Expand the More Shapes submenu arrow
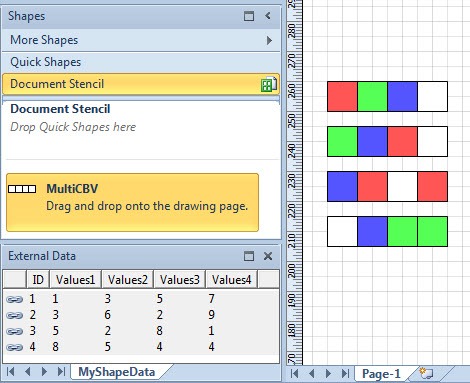The width and height of the screenshot is (470, 383). 269,41
